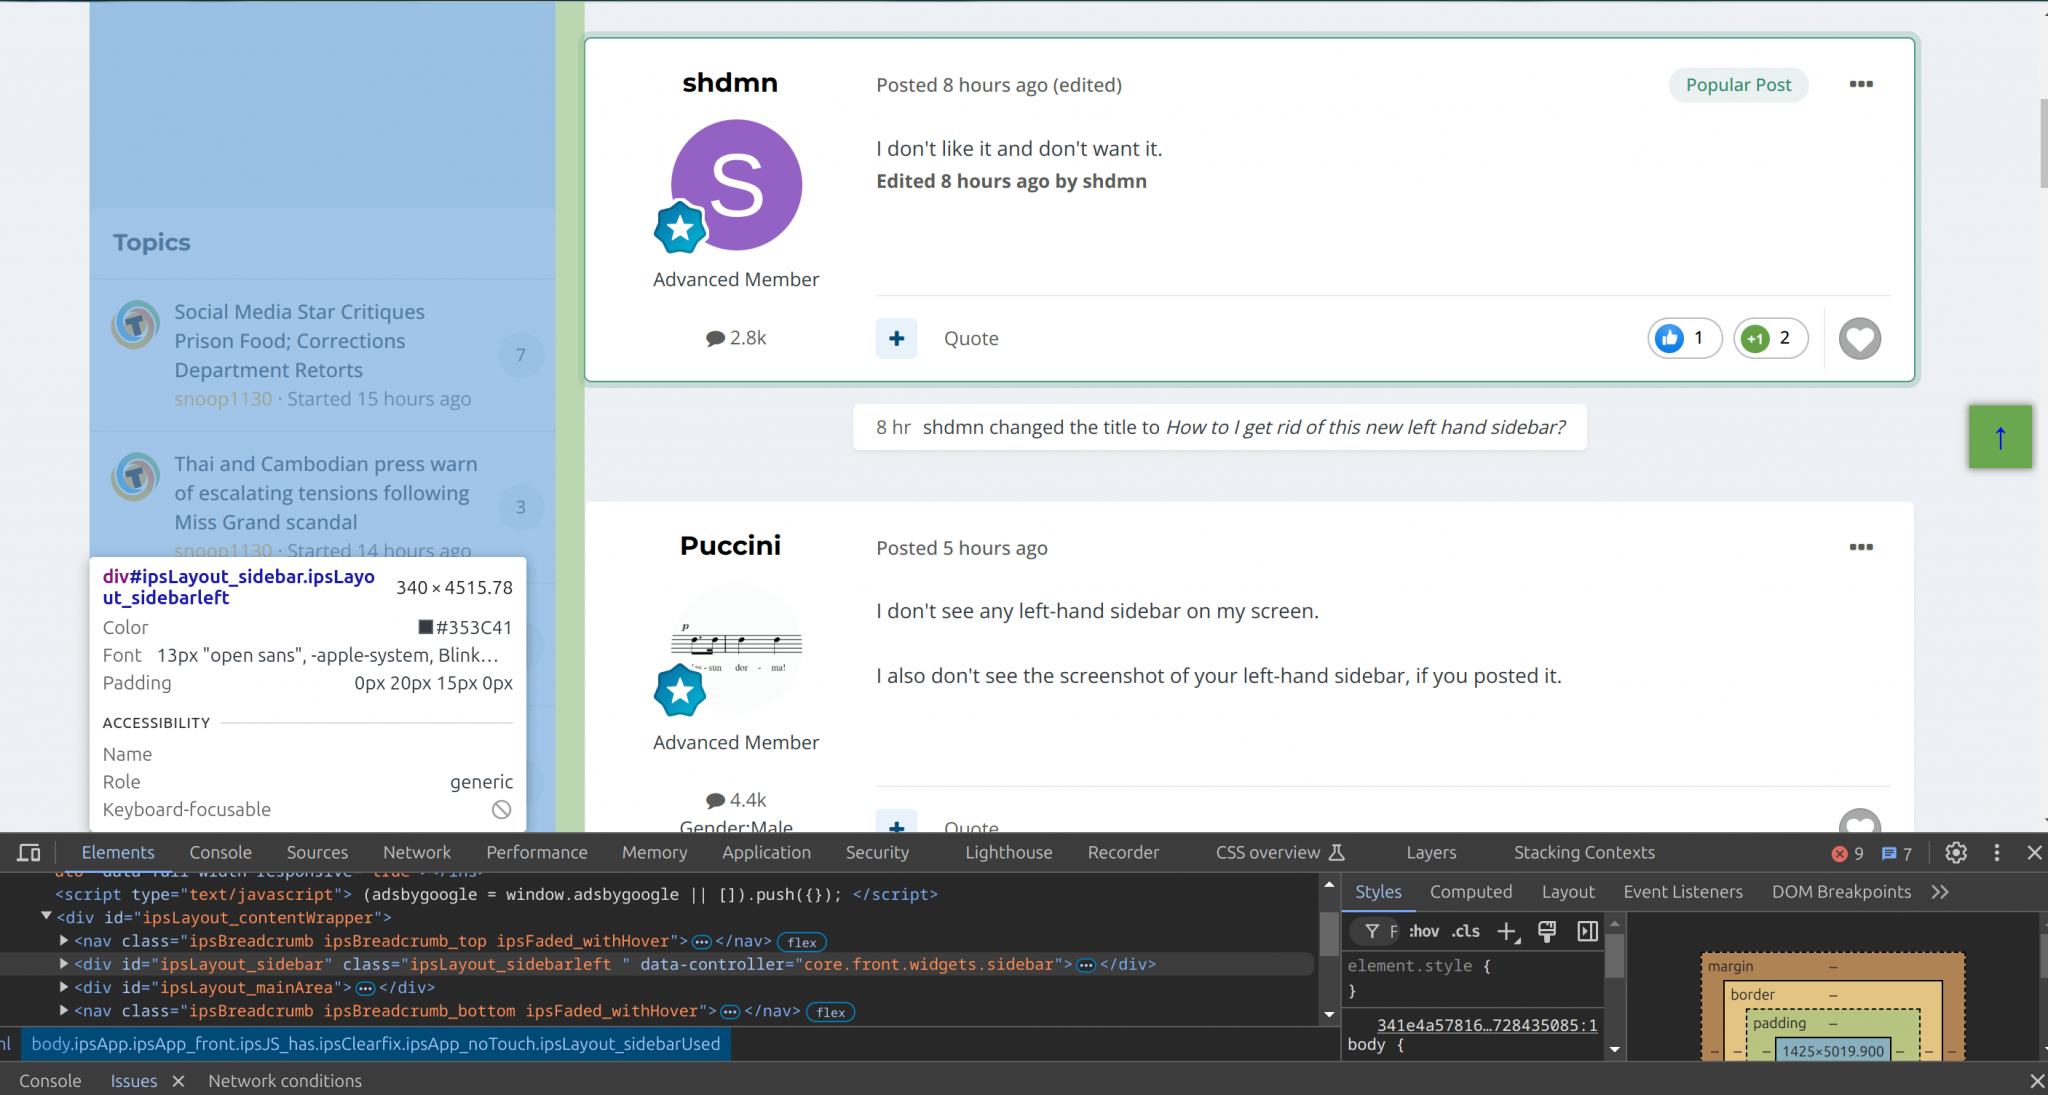Switch to the Console tab in main toolbar
The height and width of the screenshot is (1095, 2048).
(220, 853)
